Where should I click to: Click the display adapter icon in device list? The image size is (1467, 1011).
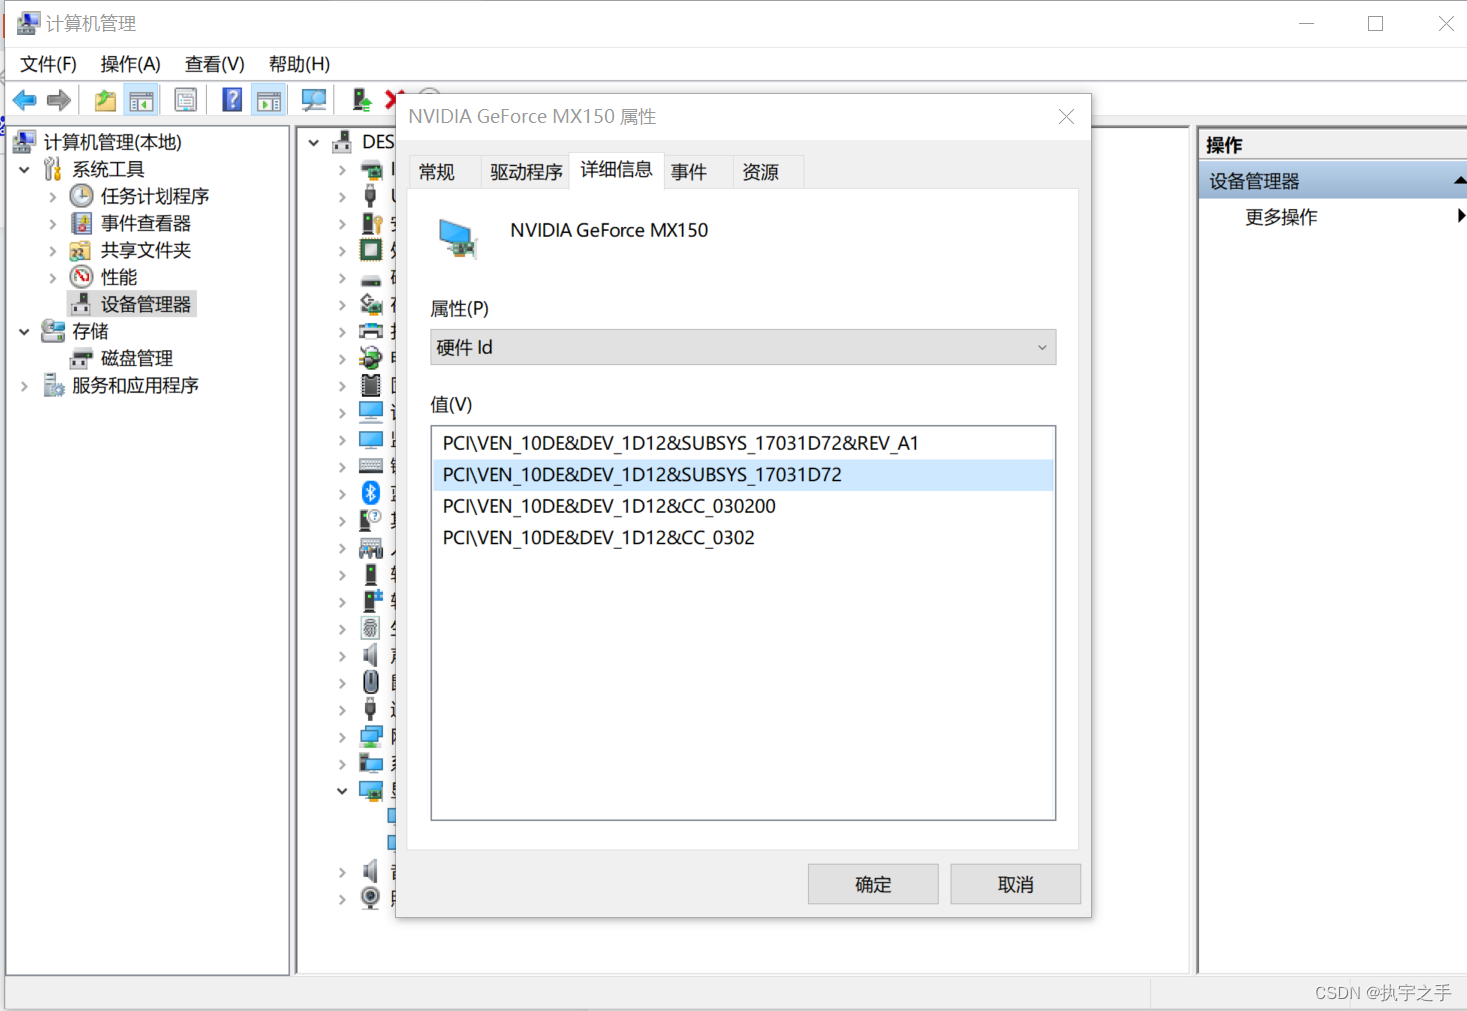click(x=371, y=791)
